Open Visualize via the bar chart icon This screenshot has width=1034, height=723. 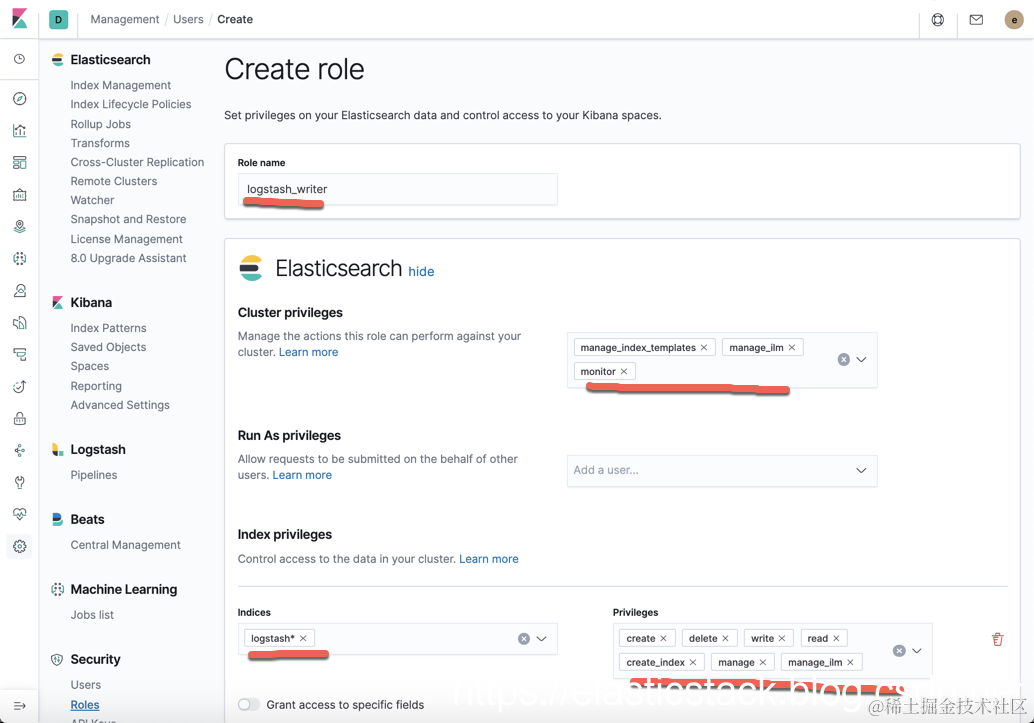(20, 131)
